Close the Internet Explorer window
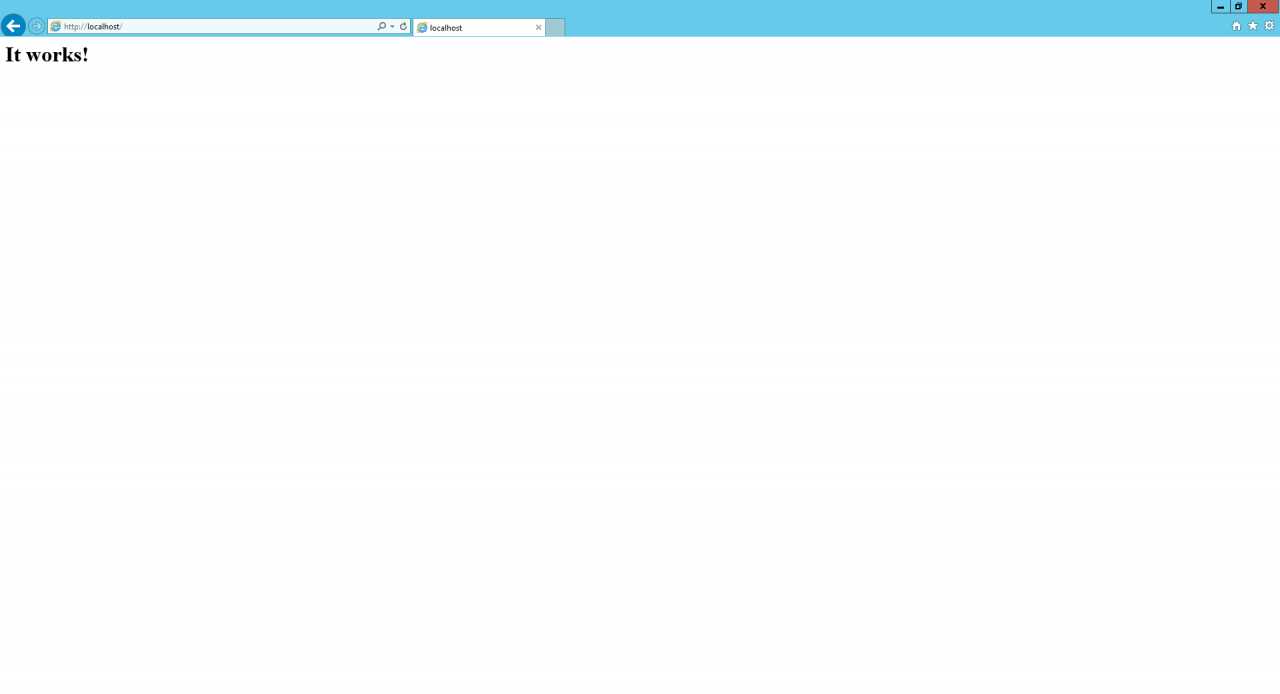1280x694 pixels. [x=1263, y=6]
